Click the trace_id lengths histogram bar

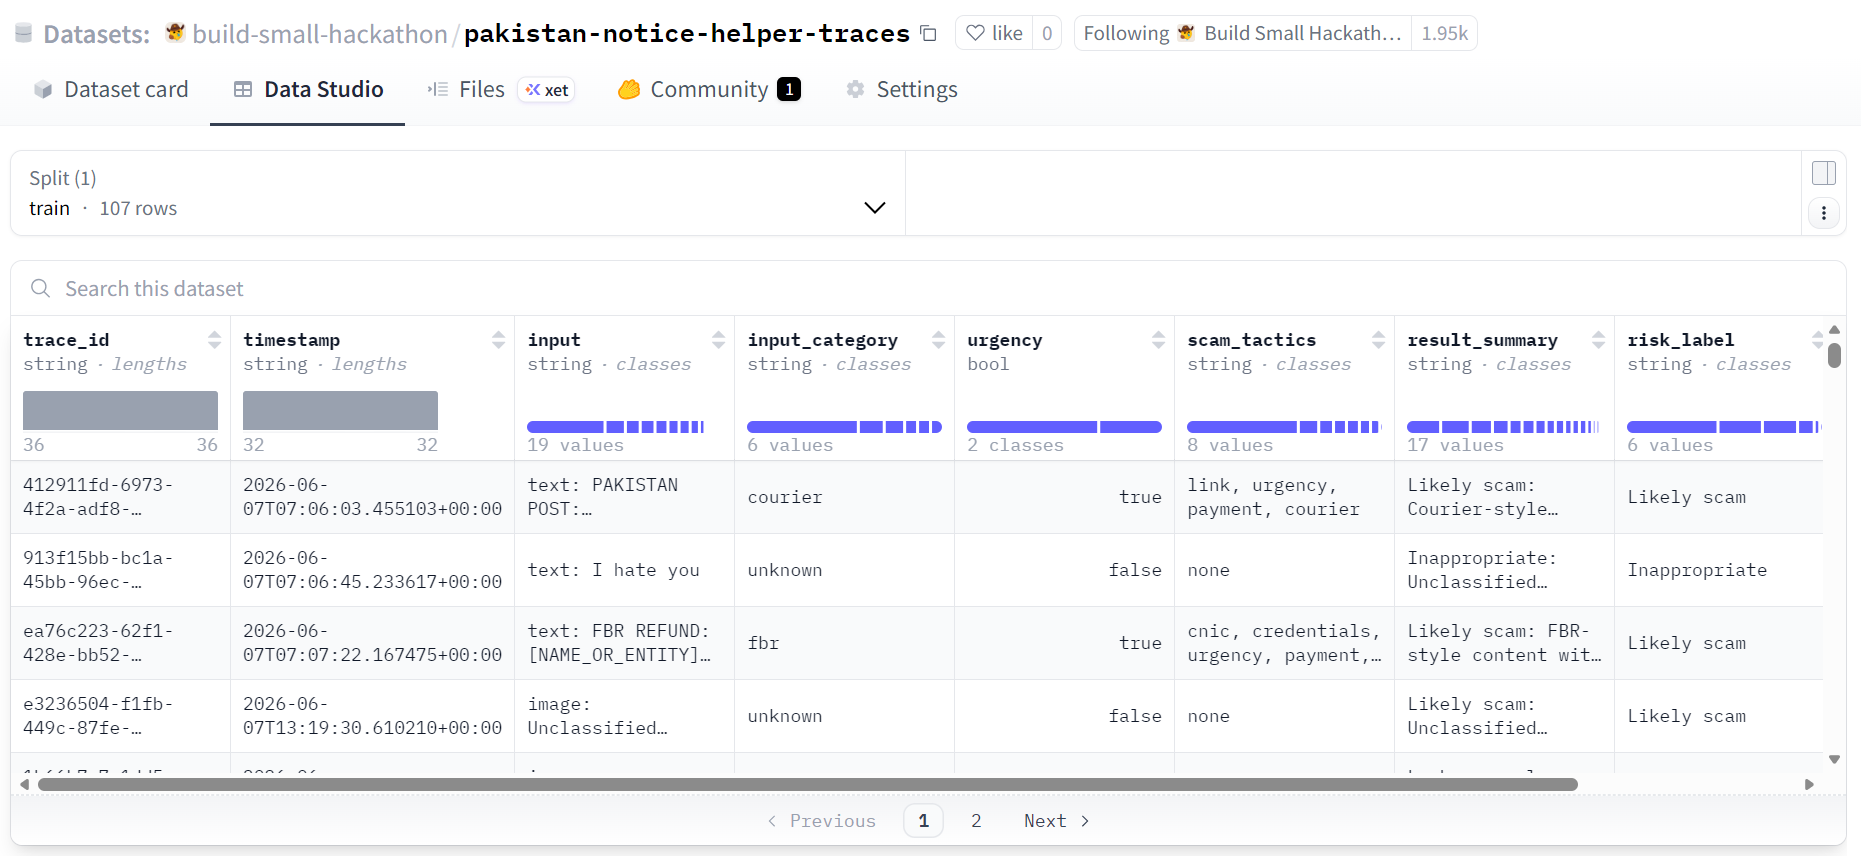120,411
